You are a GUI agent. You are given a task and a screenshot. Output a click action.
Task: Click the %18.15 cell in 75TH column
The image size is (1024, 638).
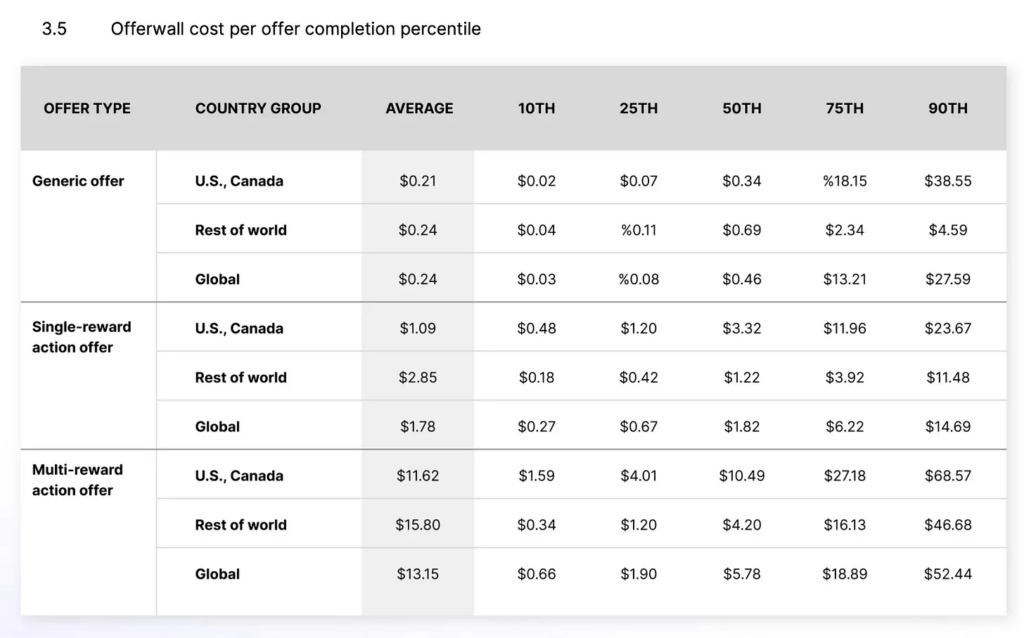pos(845,181)
